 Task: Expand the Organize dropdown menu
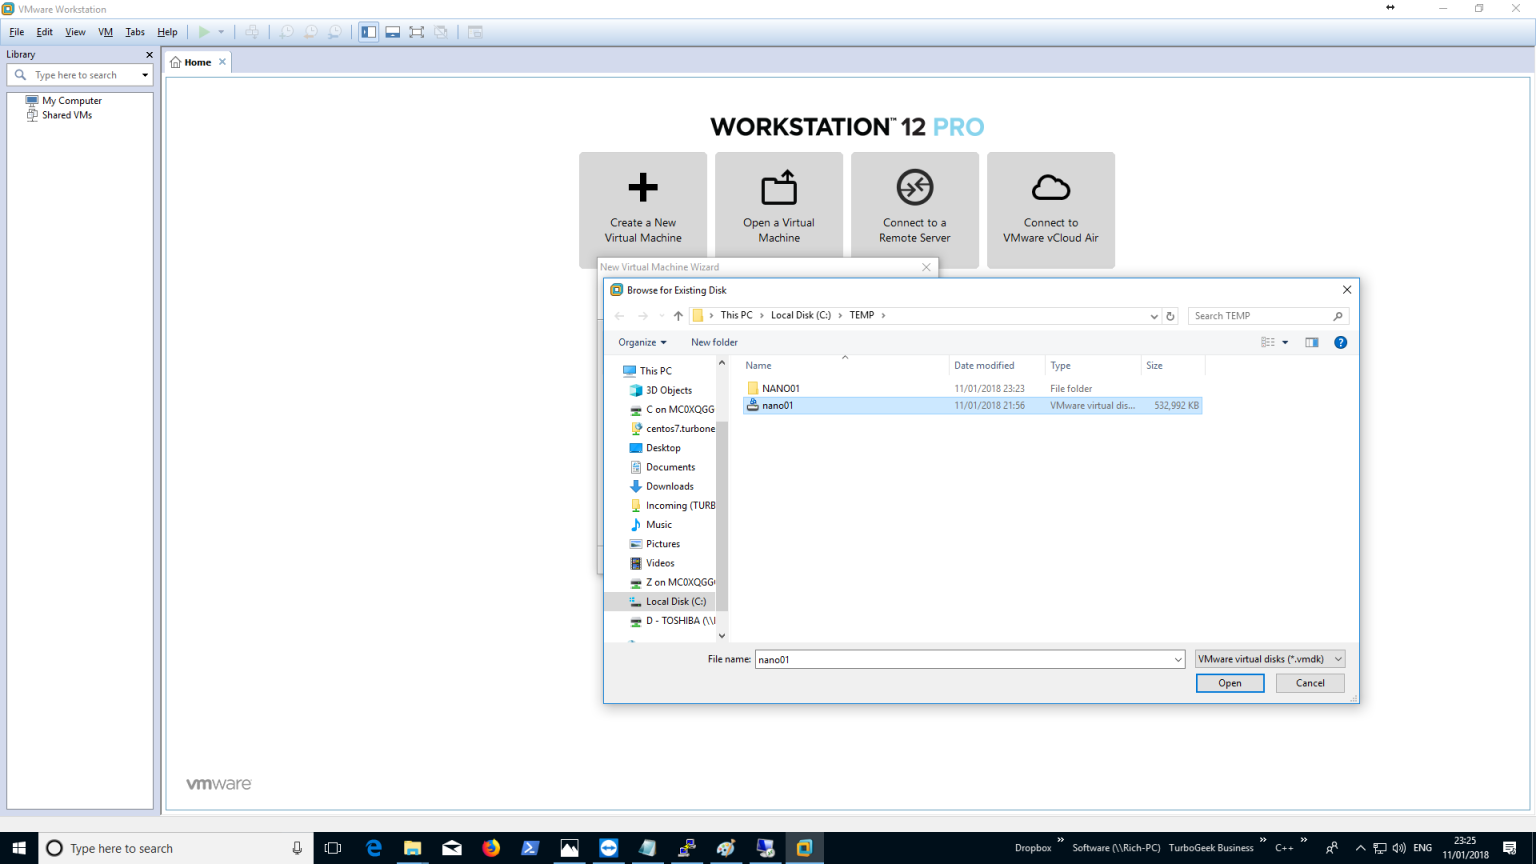642,342
